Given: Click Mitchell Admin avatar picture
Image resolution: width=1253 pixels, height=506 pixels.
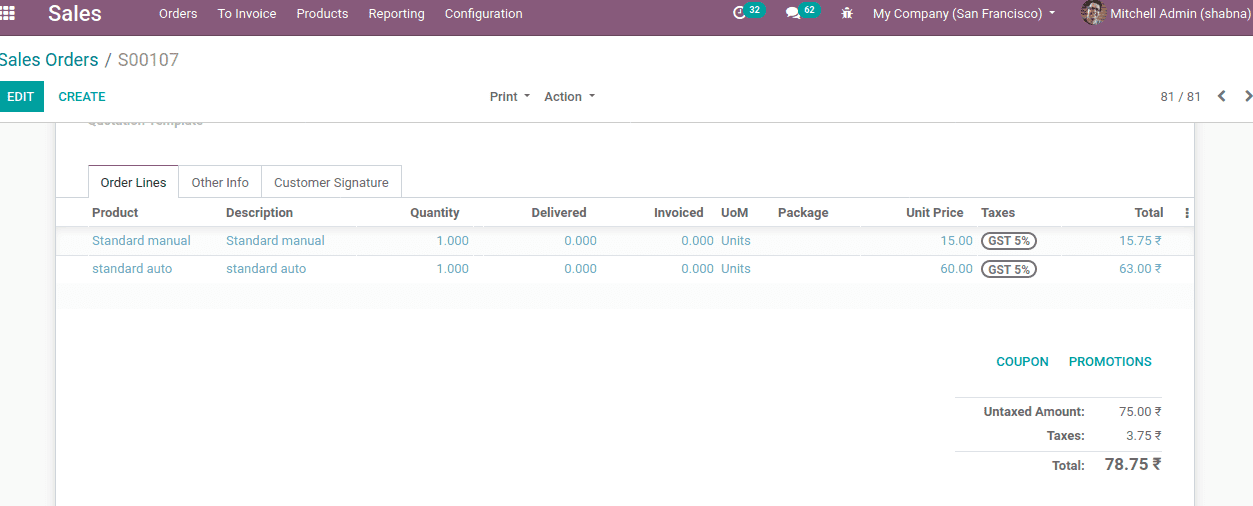Looking at the screenshot, I should (1093, 13).
